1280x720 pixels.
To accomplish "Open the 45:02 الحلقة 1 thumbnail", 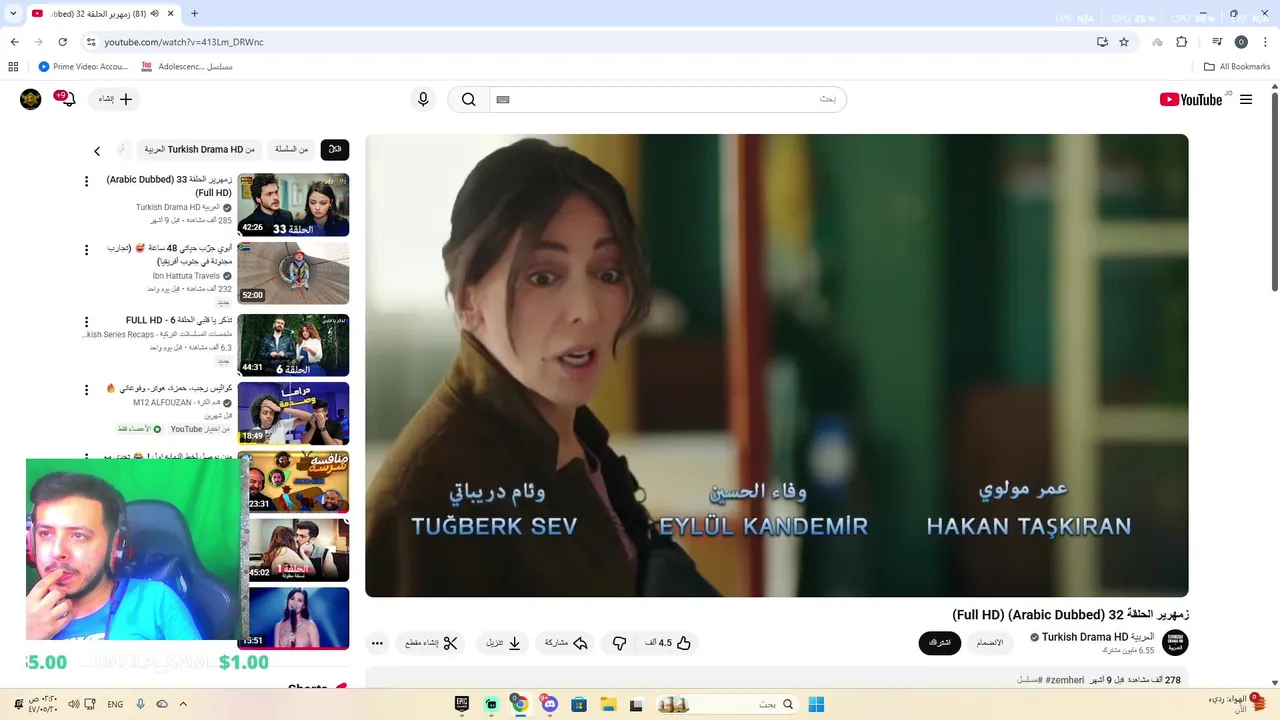I will pos(297,549).
